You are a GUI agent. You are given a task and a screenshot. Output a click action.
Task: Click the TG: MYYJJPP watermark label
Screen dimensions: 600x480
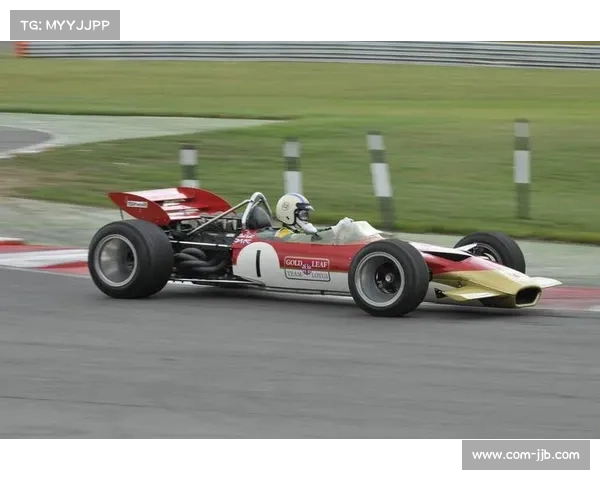(64, 24)
